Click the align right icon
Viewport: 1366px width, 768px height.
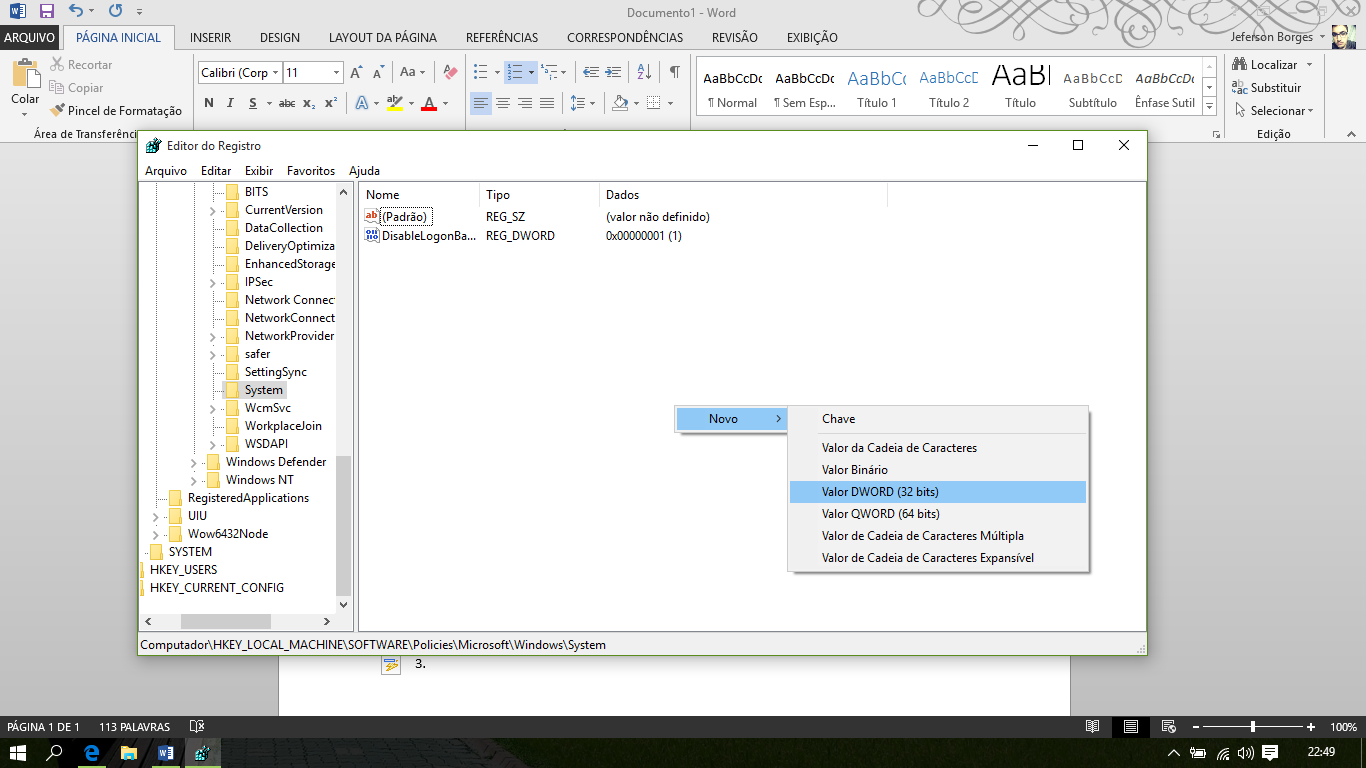(x=525, y=103)
